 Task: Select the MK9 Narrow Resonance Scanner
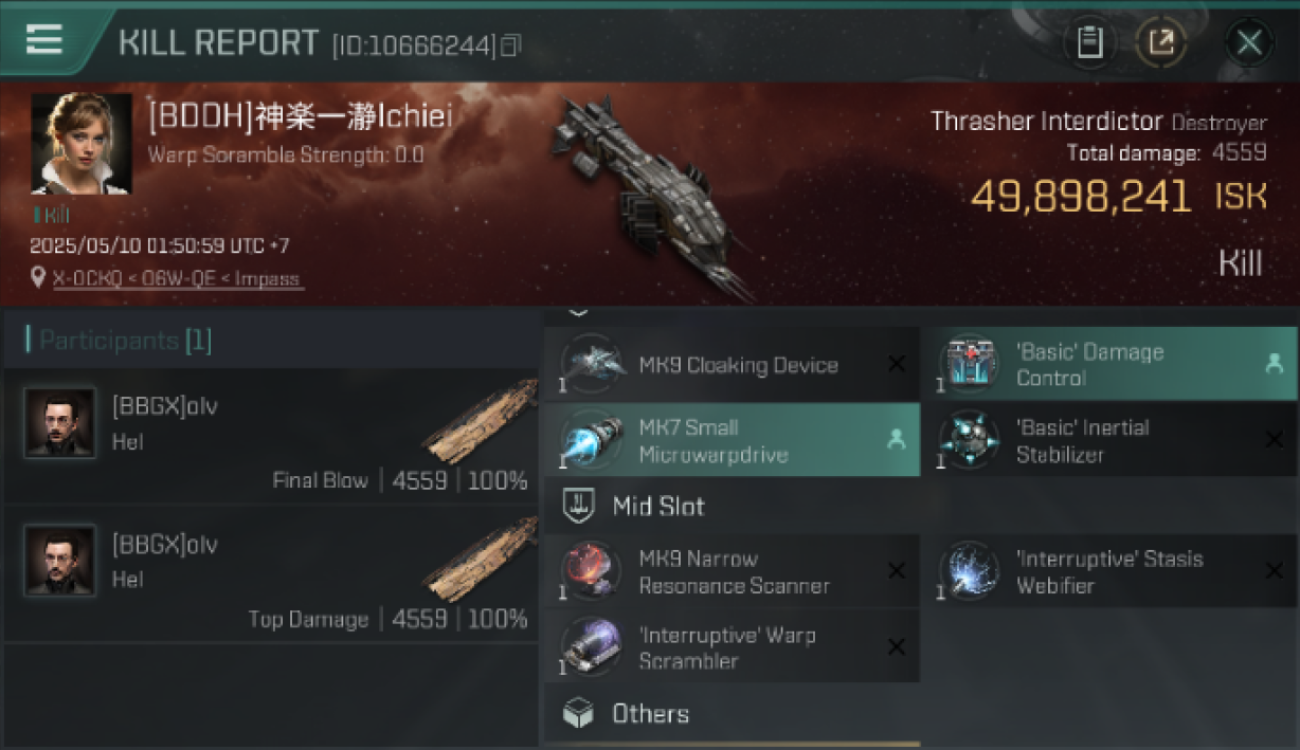(731, 571)
